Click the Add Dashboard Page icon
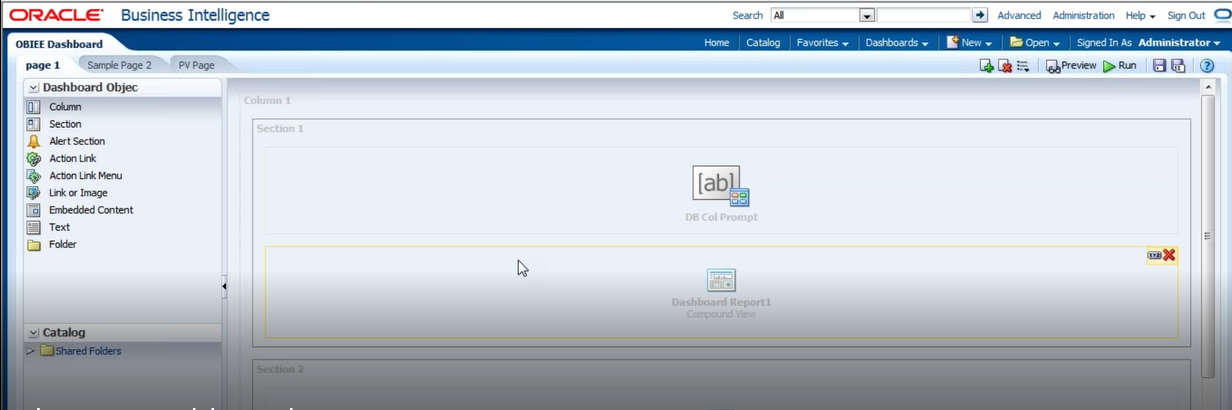1232x410 pixels. tap(986, 66)
